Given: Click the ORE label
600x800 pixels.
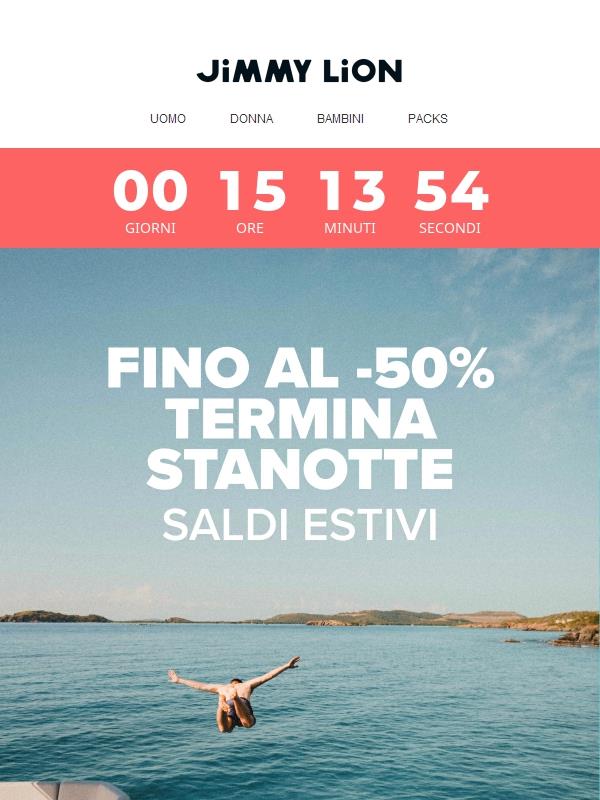Looking at the screenshot, I should 250,228.
